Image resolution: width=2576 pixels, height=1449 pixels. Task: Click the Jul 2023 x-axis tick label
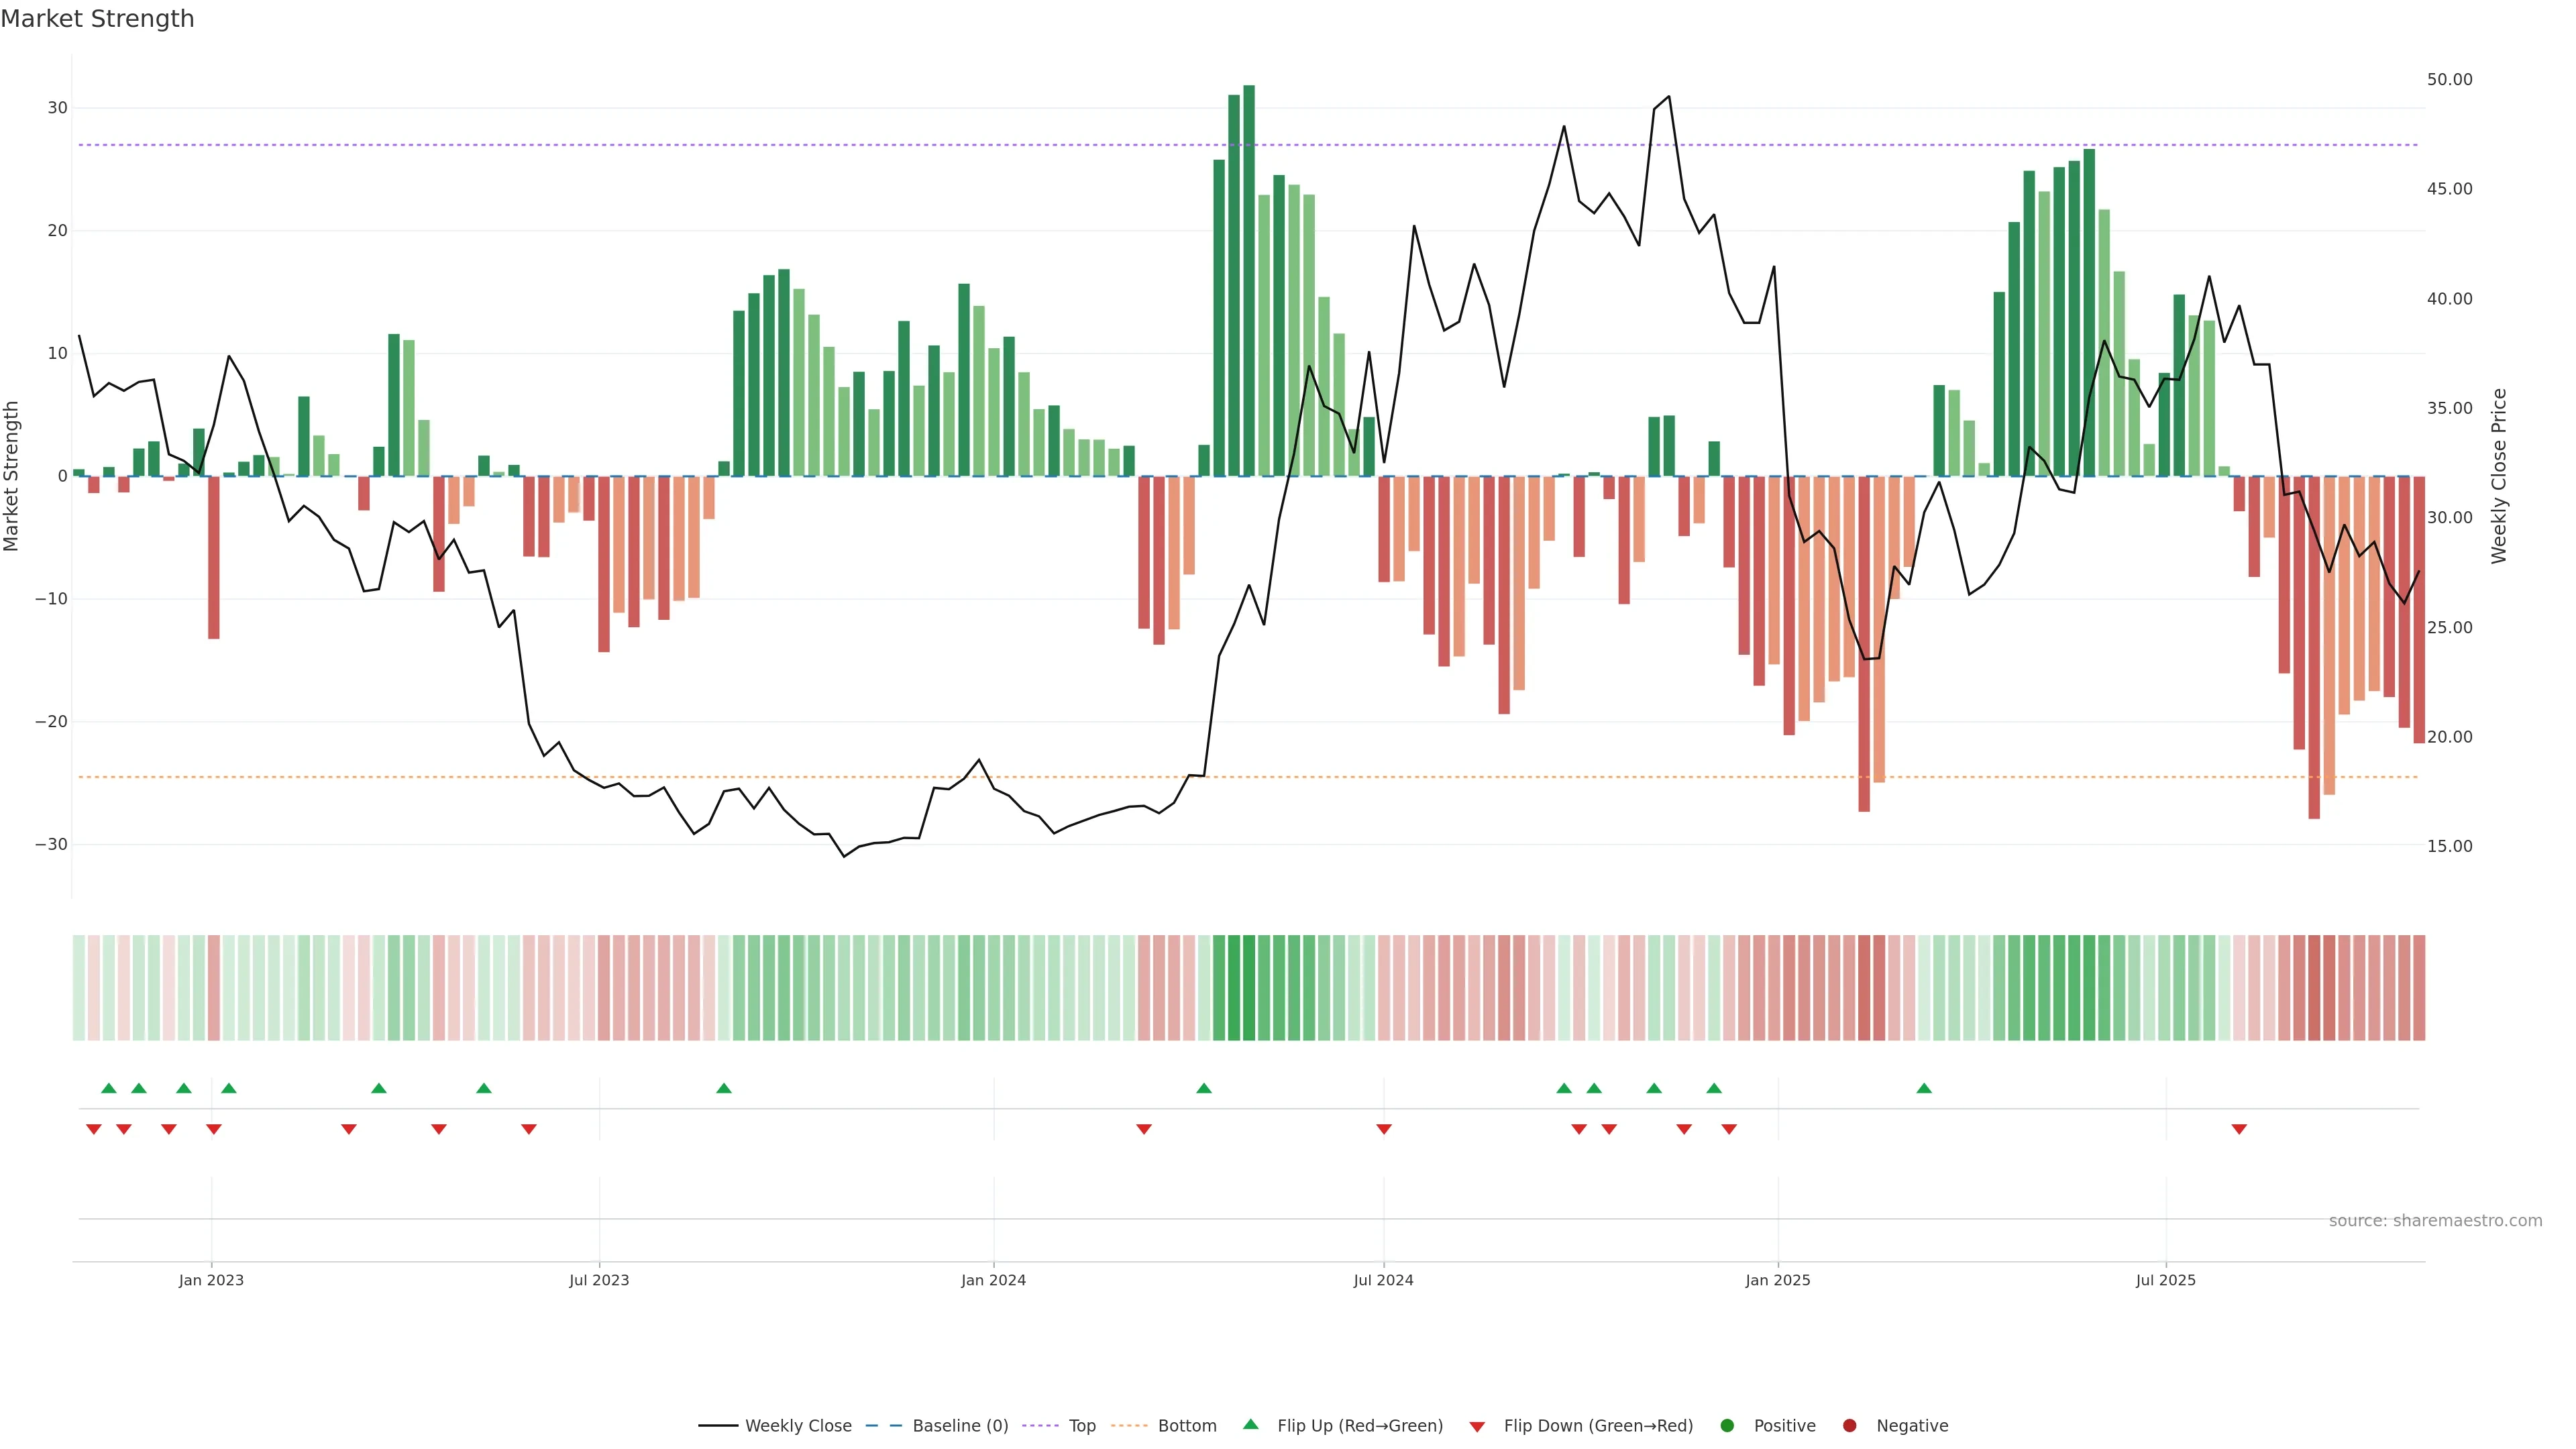(599, 1280)
